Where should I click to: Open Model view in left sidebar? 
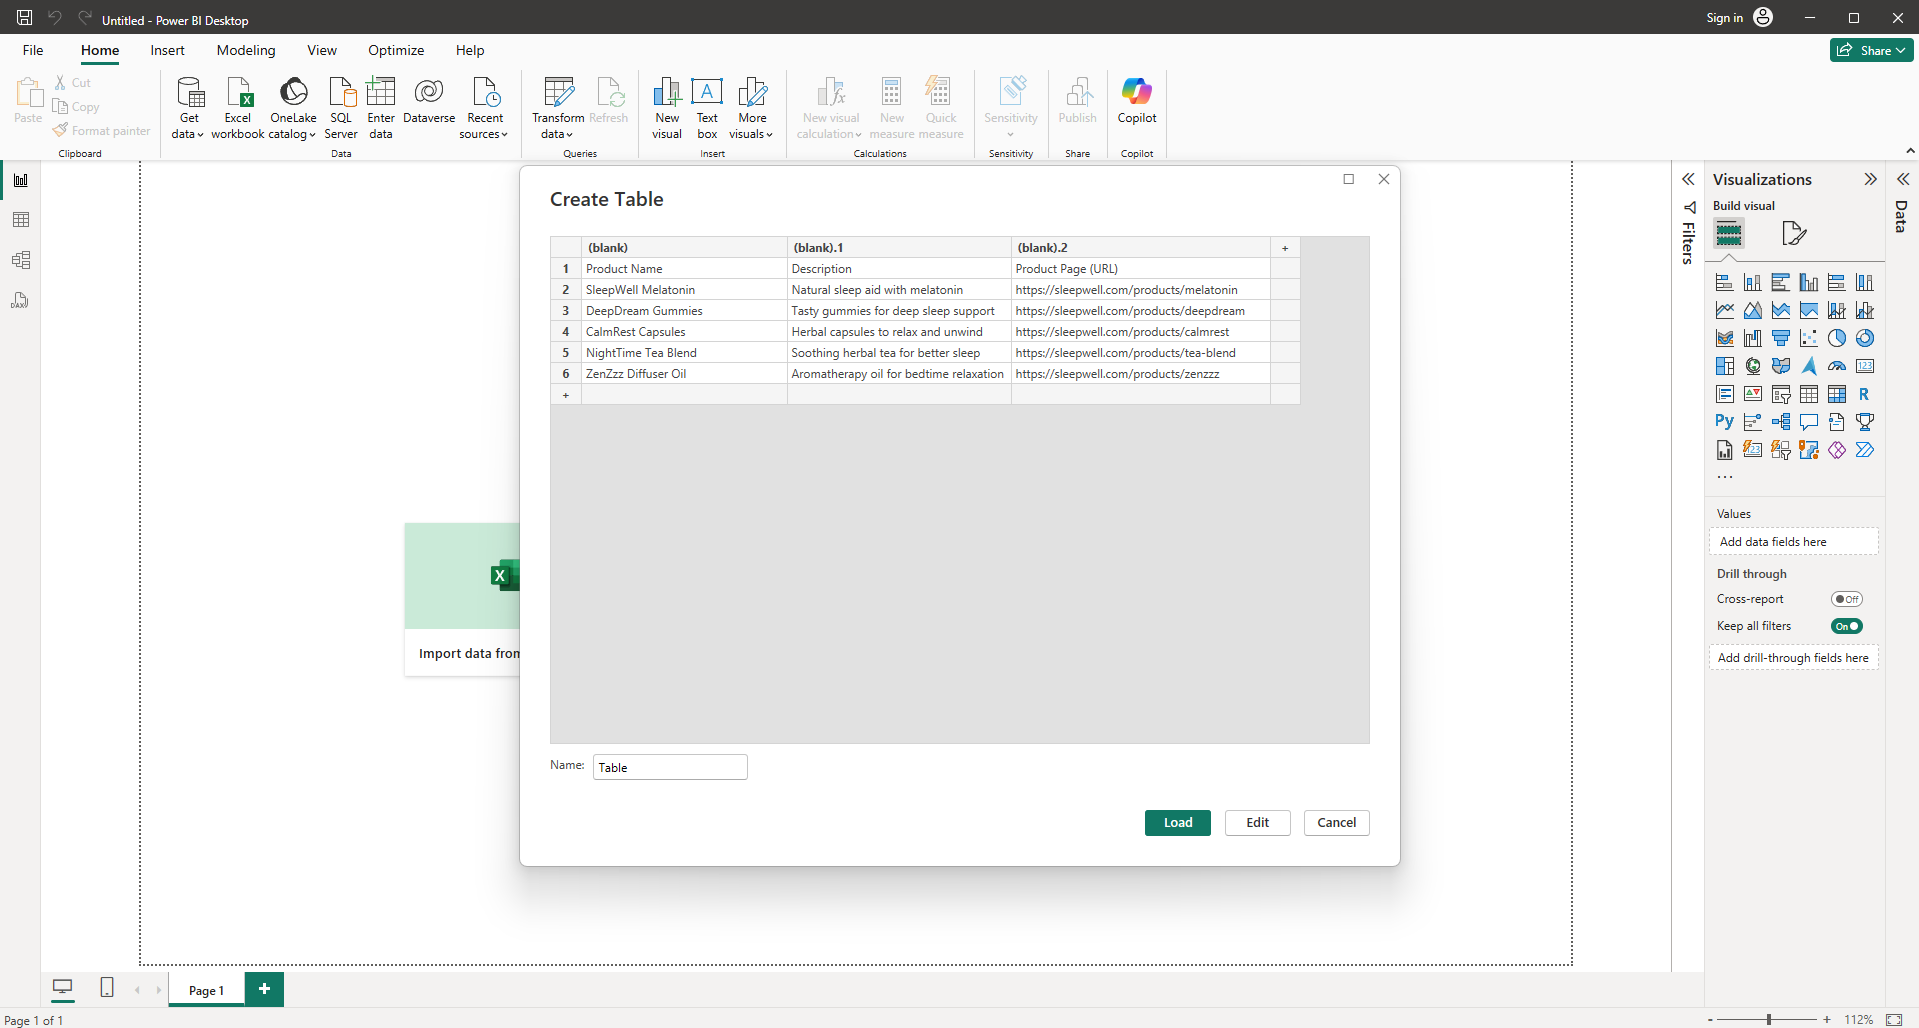click(x=21, y=260)
